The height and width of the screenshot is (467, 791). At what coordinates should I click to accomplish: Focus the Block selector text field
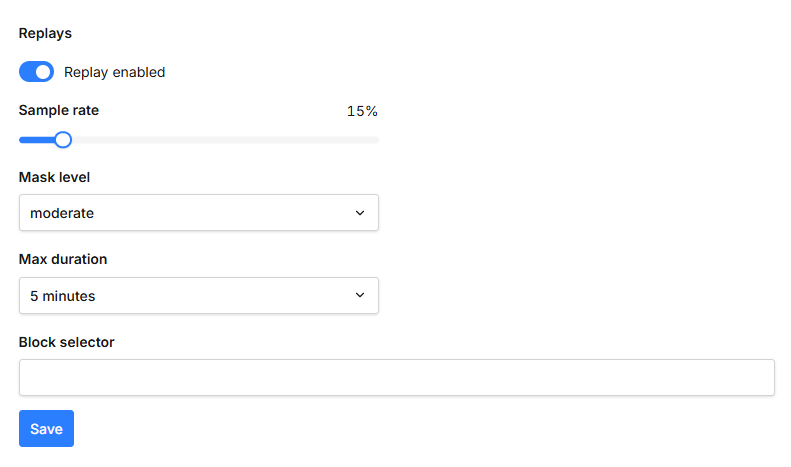(396, 378)
